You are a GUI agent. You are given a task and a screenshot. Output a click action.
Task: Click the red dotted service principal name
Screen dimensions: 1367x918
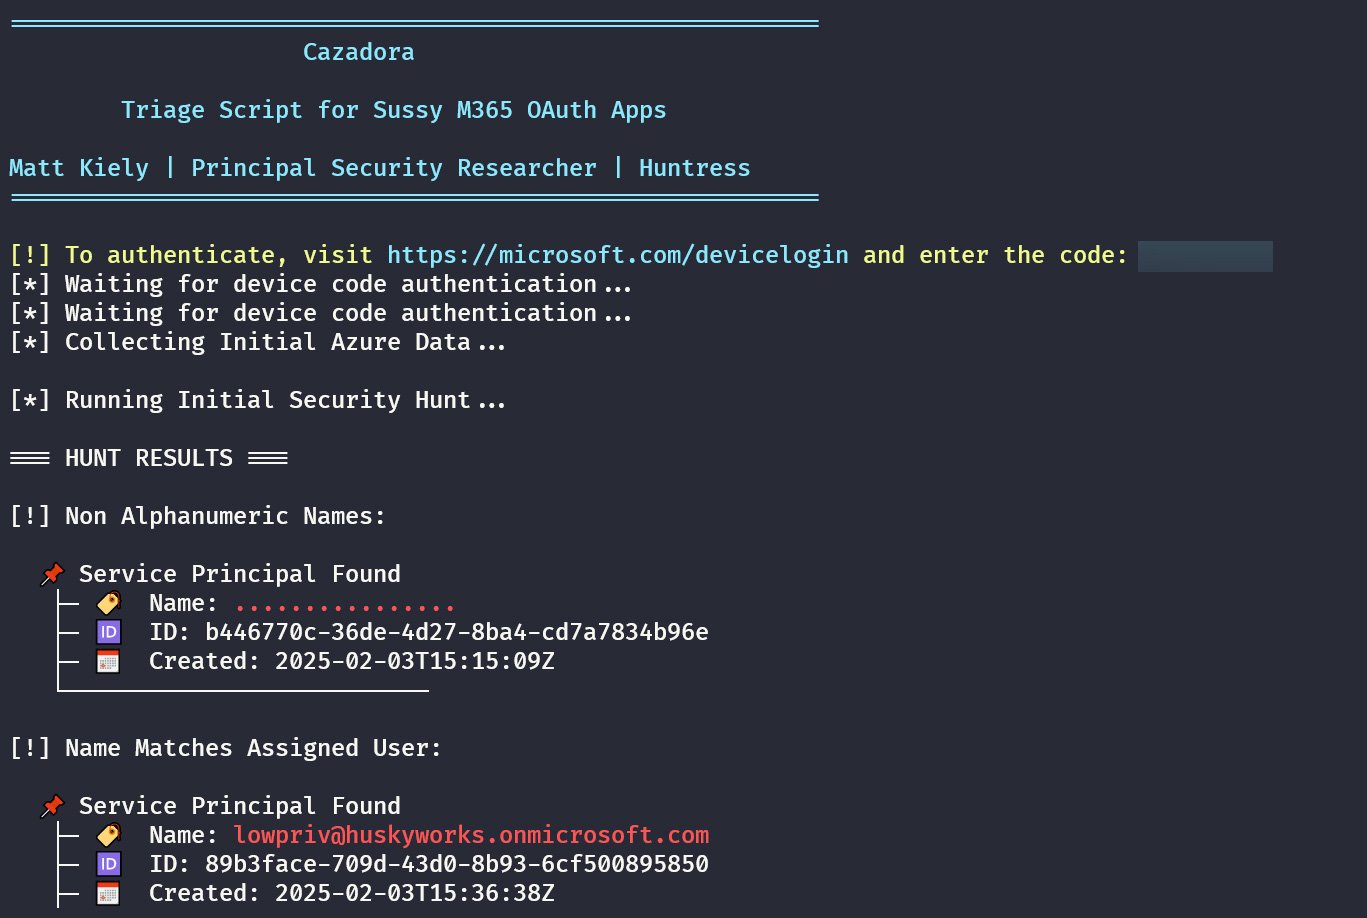pyautogui.click(x=345, y=605)
